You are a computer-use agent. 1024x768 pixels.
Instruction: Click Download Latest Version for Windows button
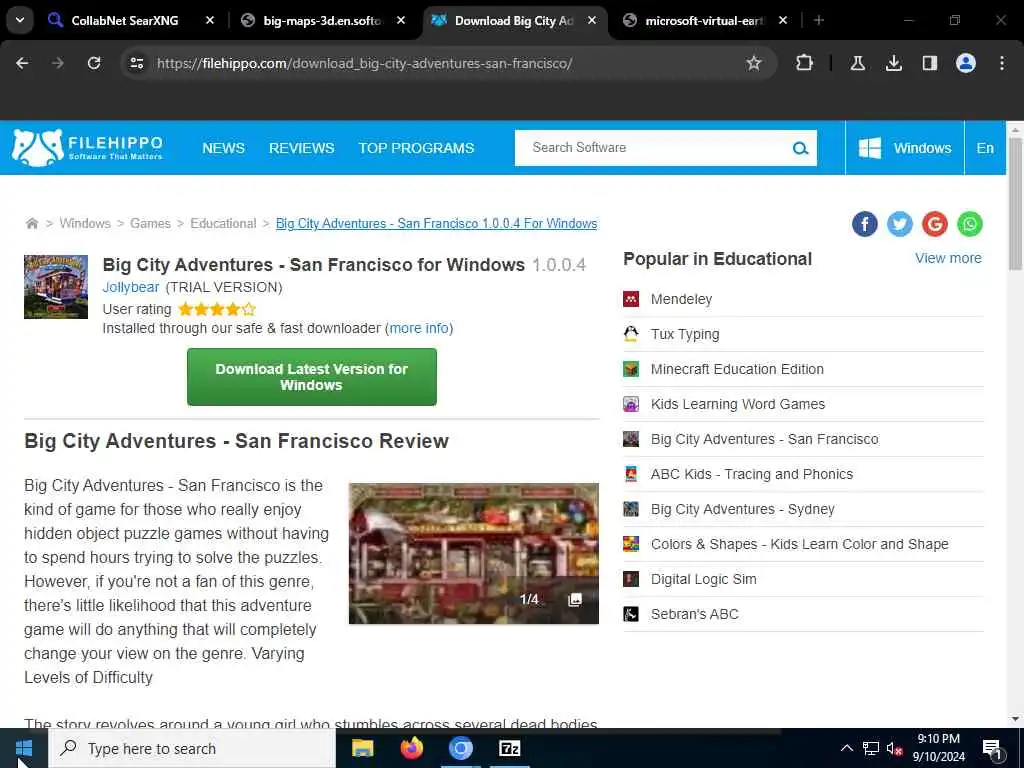pyautogui.click(x=312, y=377)
